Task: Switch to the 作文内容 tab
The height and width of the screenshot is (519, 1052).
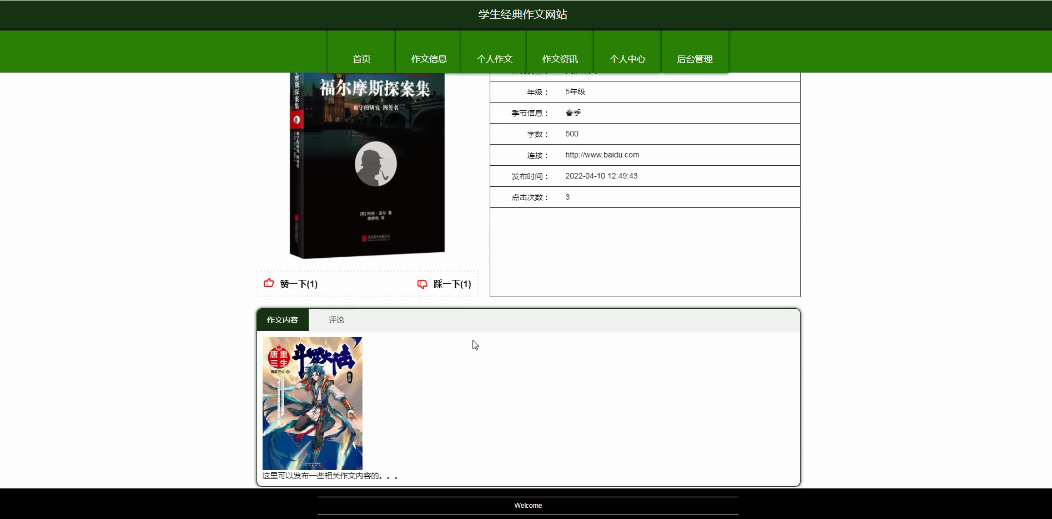Action: (x=282, y=320)
